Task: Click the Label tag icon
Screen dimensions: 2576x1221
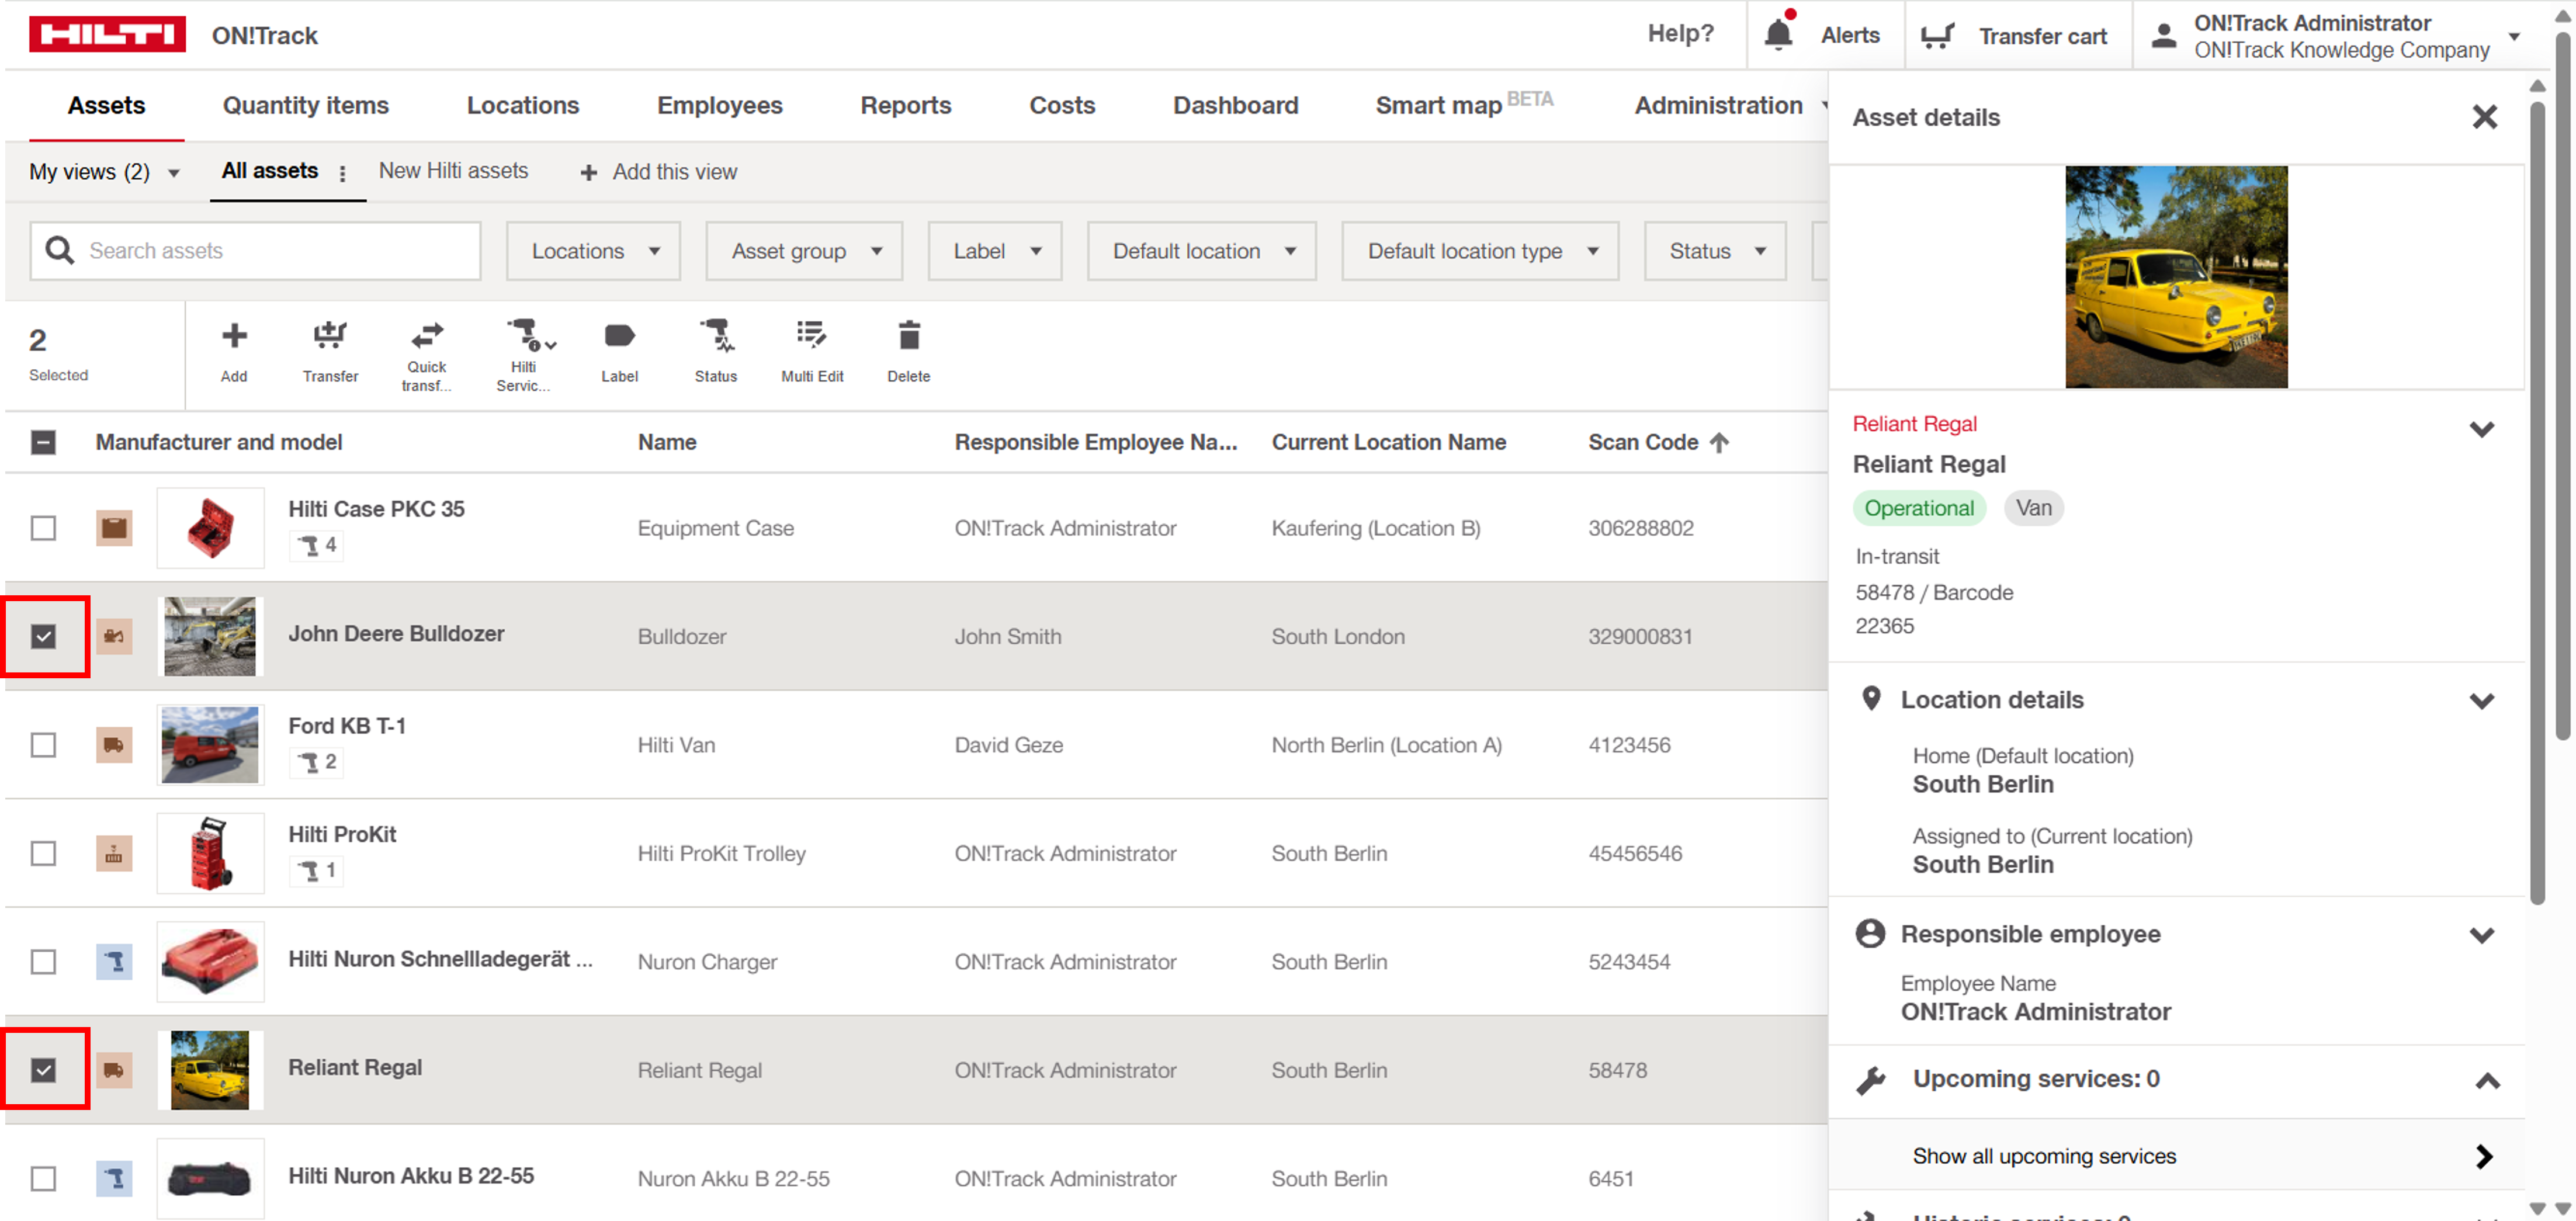Action: click(x=619, y=337)
